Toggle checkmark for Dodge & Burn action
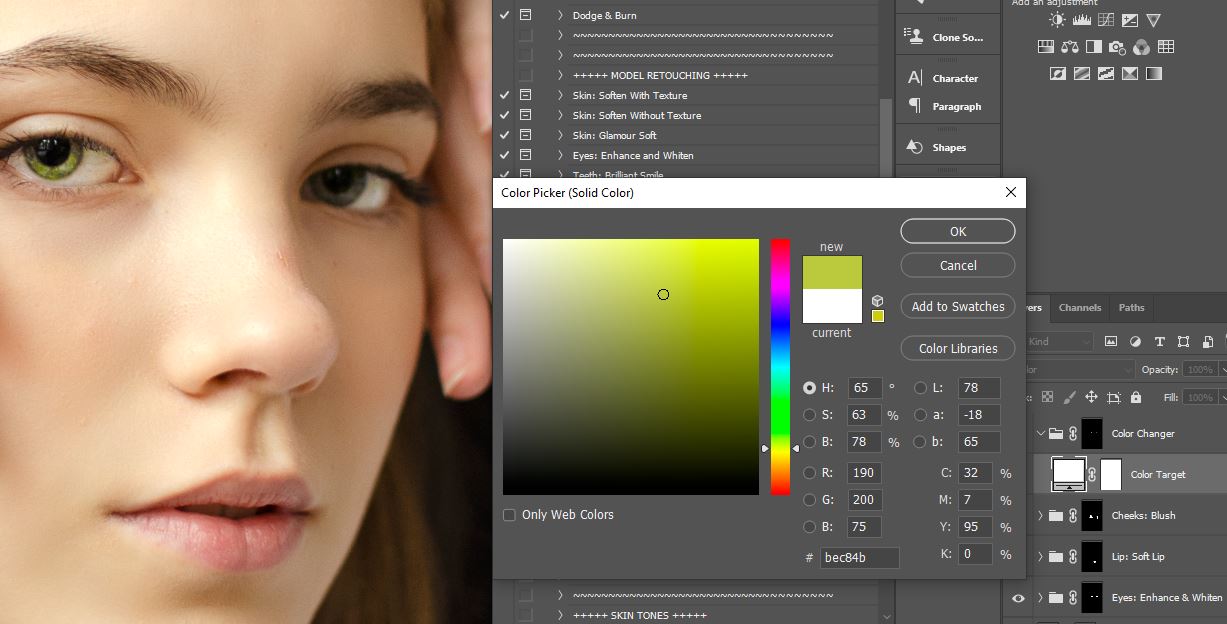The image size is (1227, 624). (x=504, y=15)
